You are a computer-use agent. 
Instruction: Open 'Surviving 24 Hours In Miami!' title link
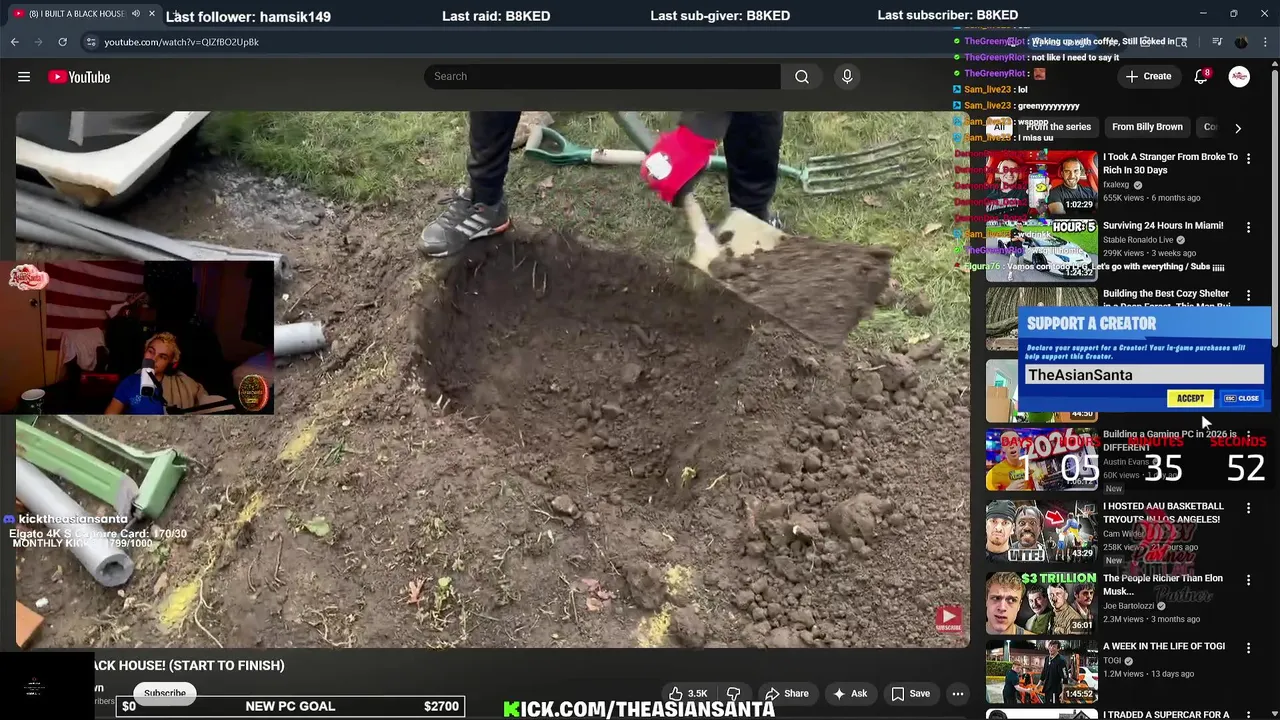(x=1163, y=226)
